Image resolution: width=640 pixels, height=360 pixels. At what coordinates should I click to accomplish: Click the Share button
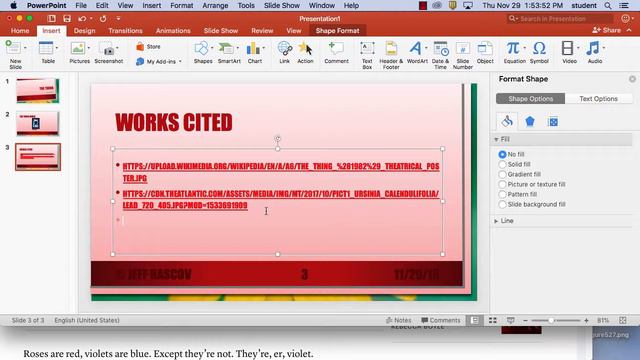(607, 30)
